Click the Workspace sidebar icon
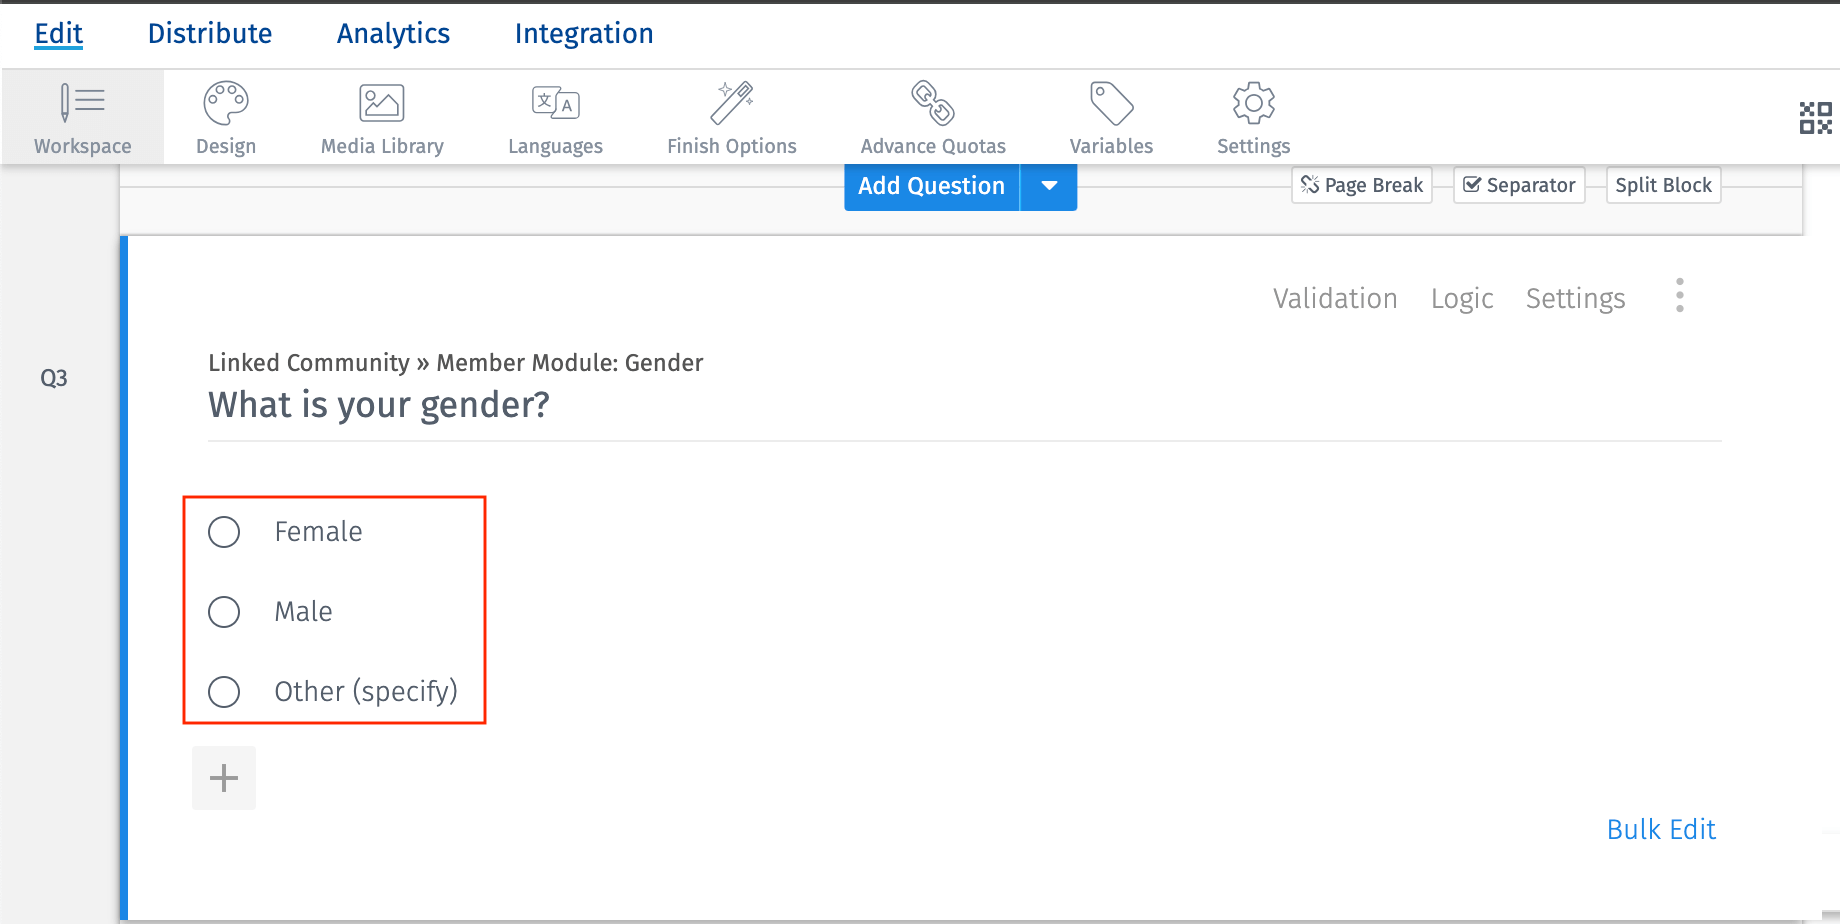 tap(82, 116)
